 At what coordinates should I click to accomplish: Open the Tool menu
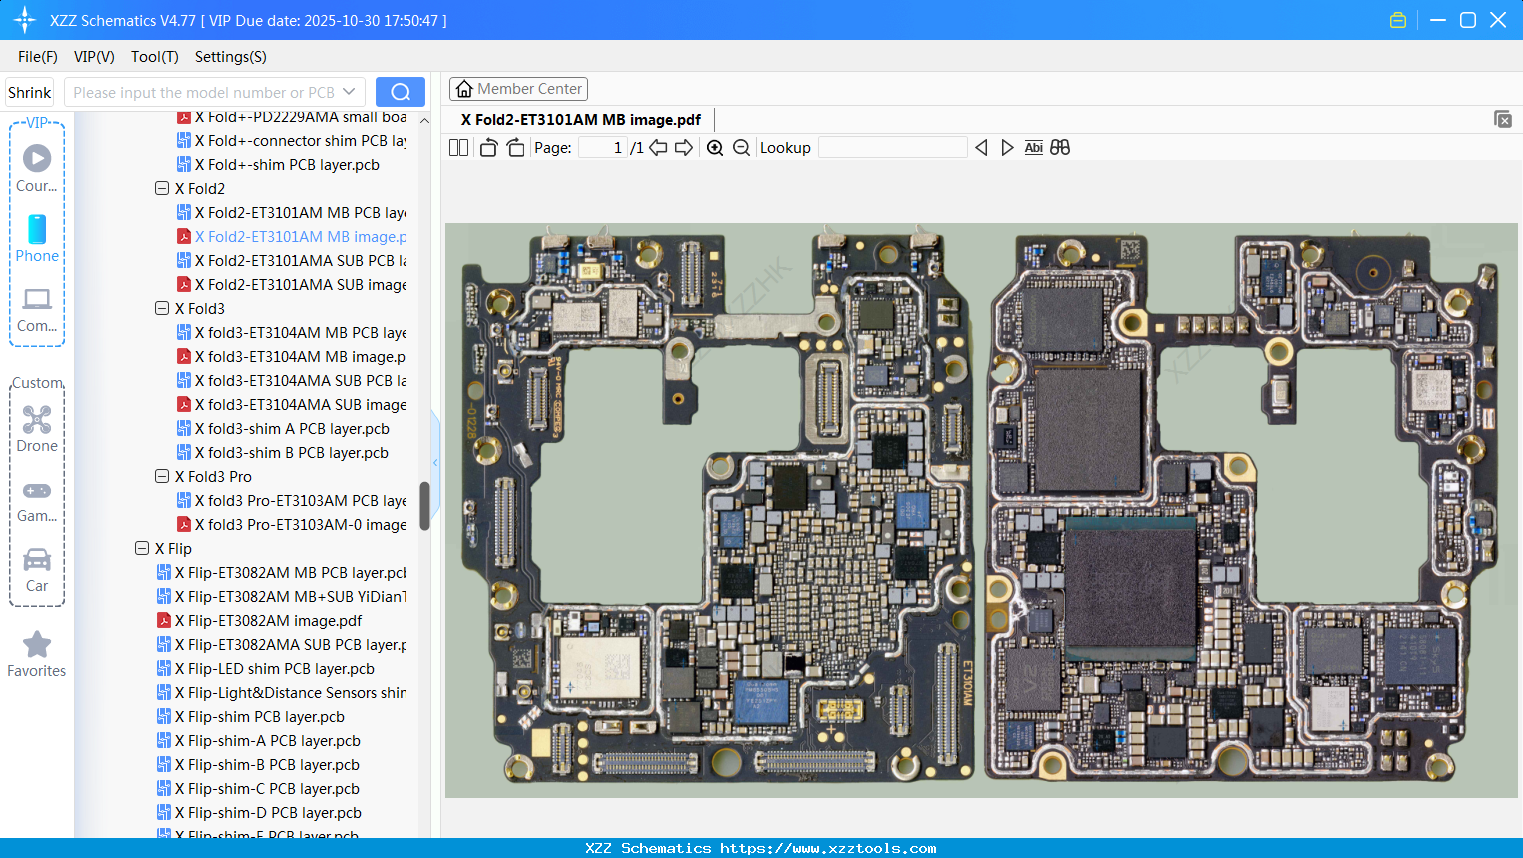[x=154, y=57]
